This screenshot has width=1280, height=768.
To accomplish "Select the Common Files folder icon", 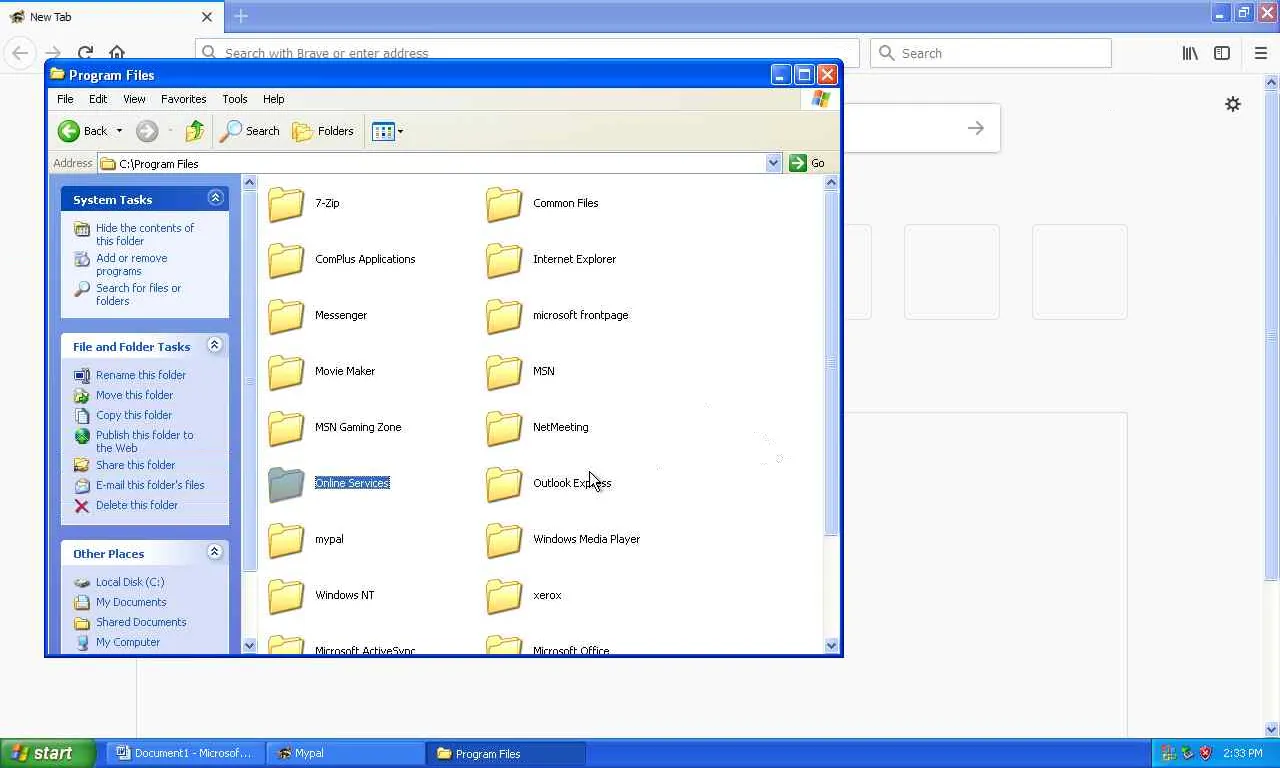I will pyautogui.click(x=504, y=203).
